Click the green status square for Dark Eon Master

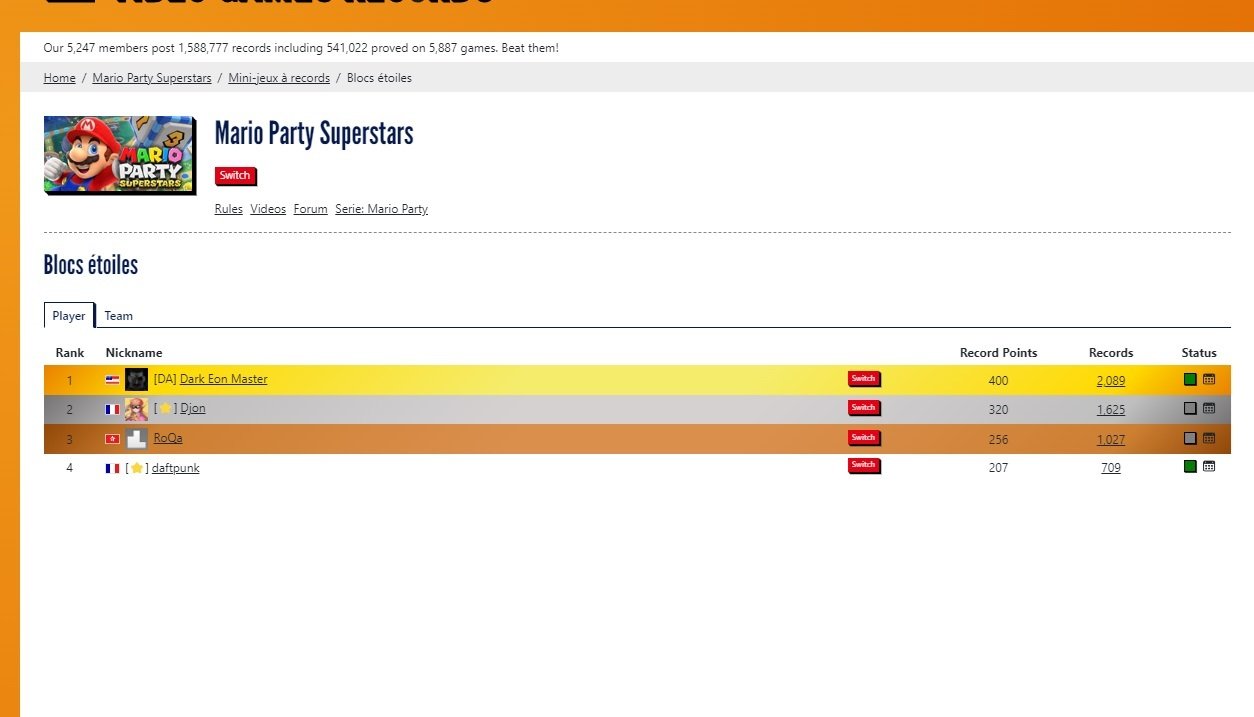(x=1190, y=380)
